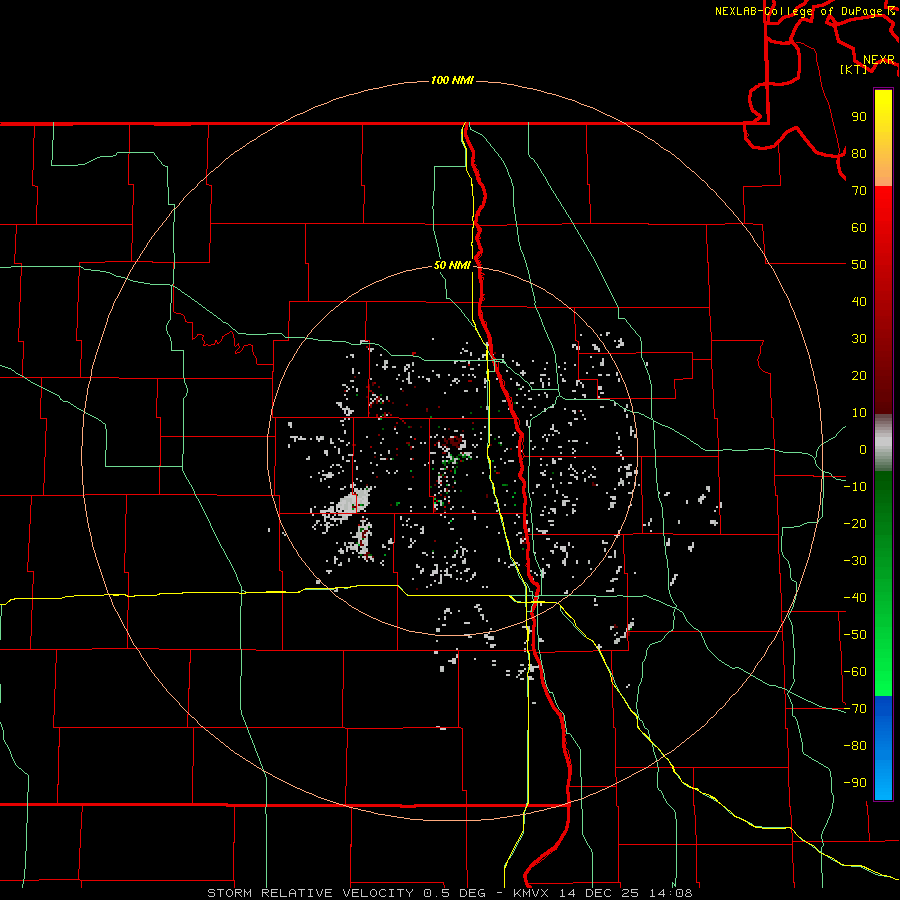Click the -40 value on the velocity scale

click(855, 598)
